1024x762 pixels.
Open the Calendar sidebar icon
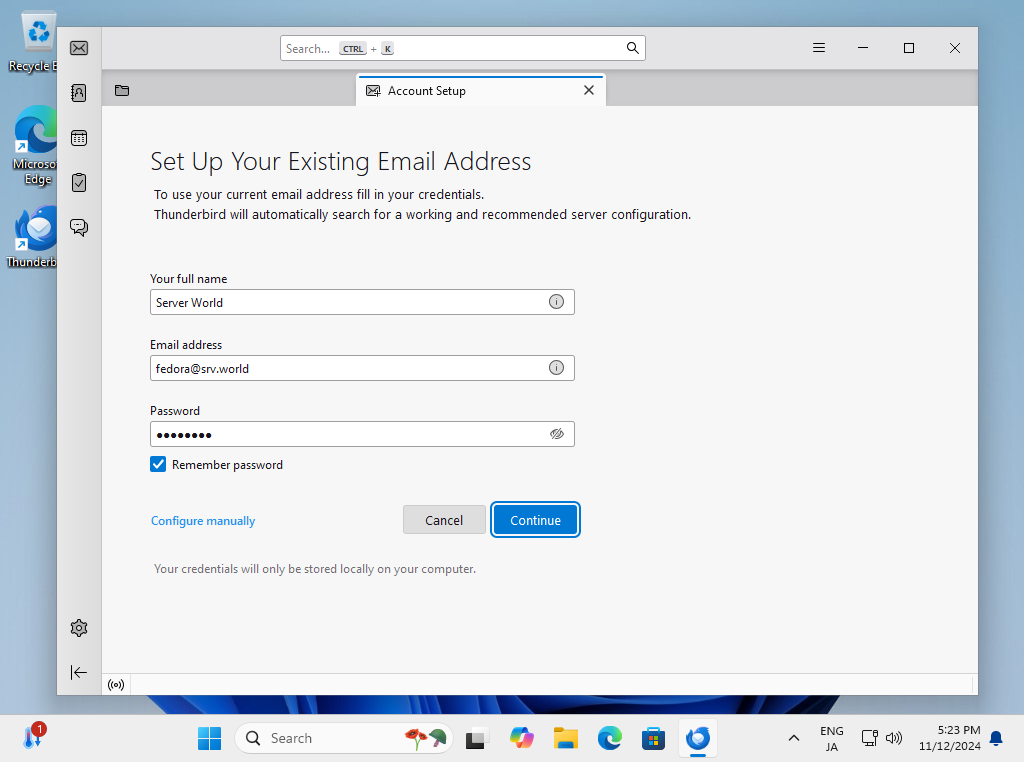click(79, 138)
